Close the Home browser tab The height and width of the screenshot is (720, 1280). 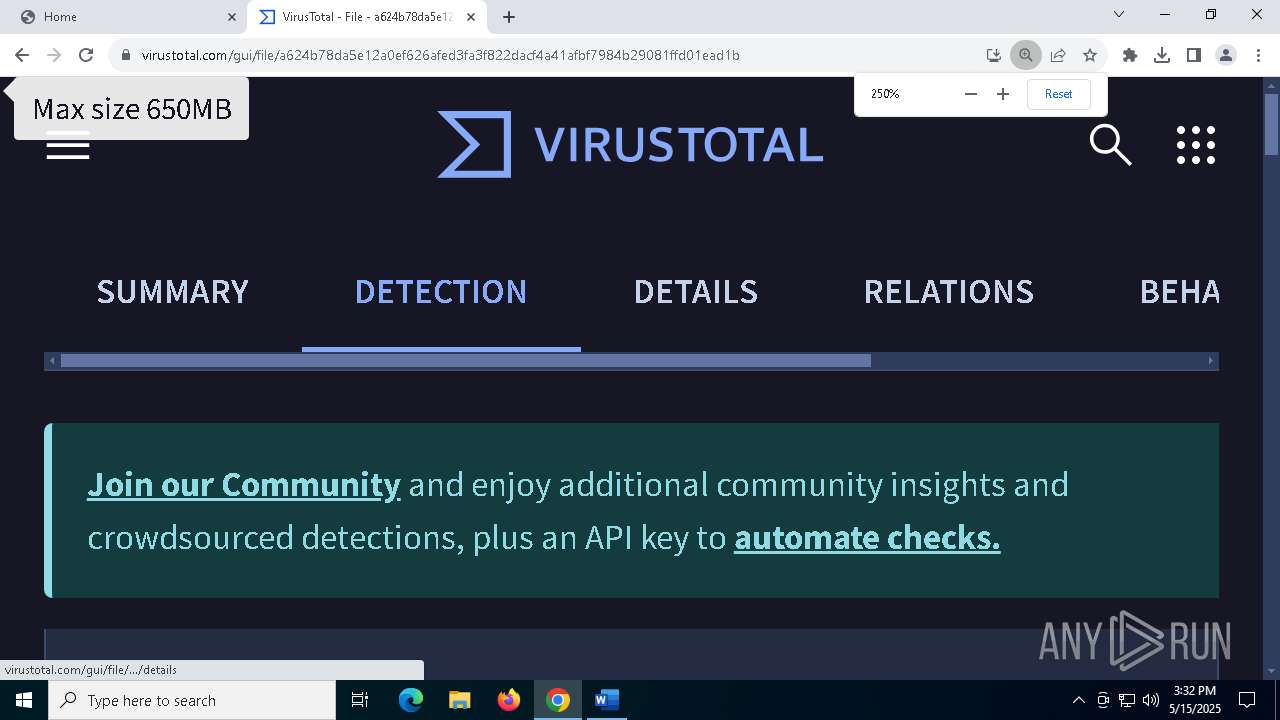pyautogui.click(x=232, y=17)
